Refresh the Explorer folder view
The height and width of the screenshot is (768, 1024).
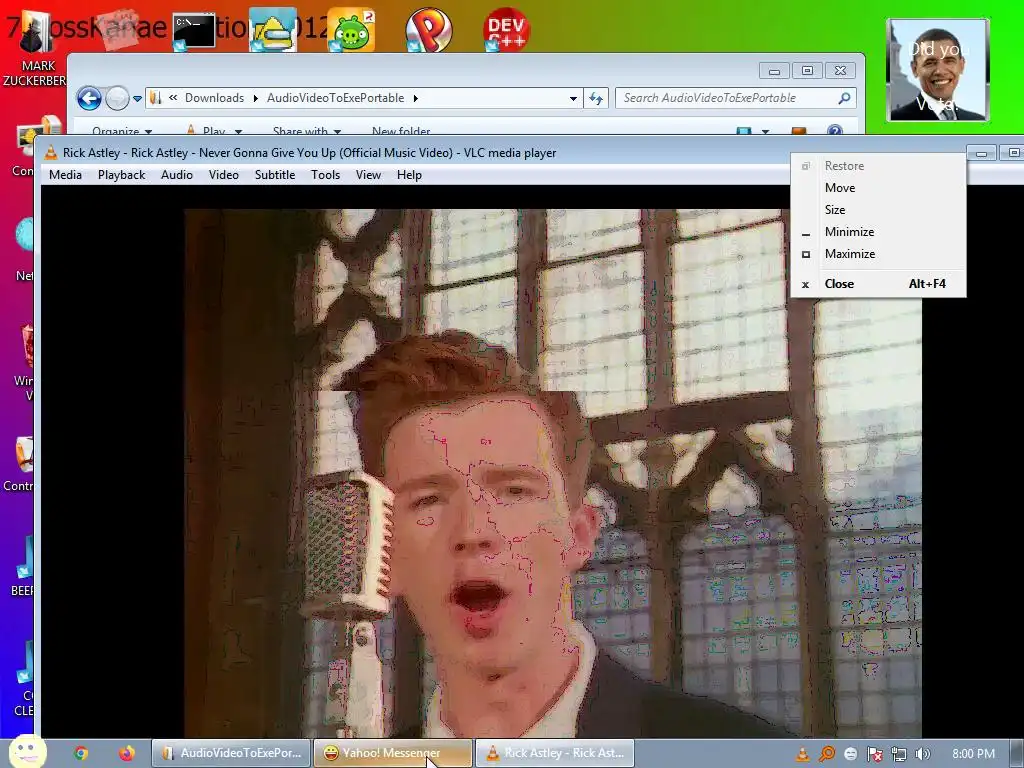click(x=596, y=99)
